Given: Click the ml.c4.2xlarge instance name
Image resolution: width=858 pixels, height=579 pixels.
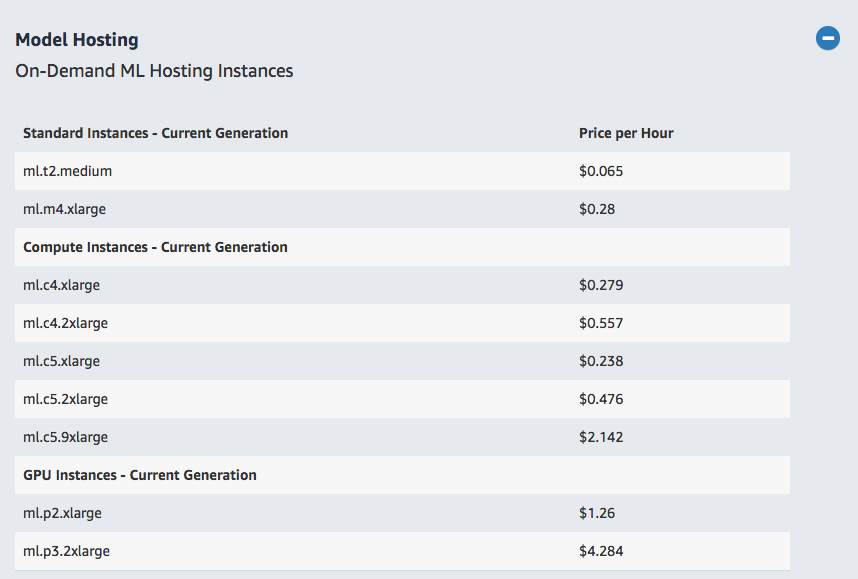Looking at the screenshot, I should (65, 323).
